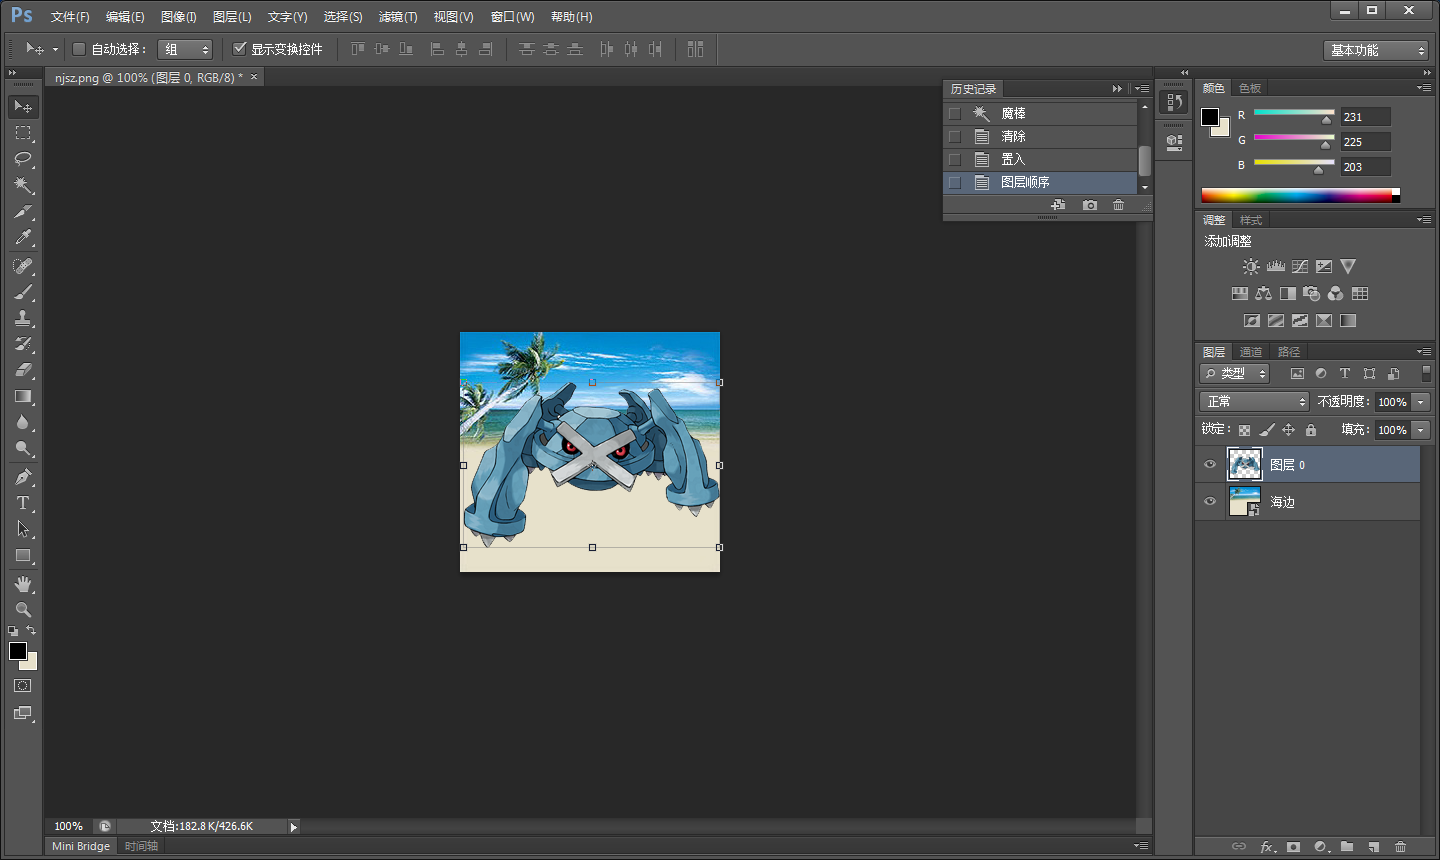
Task: Click the foreground color swatch in toolbar
Action: pyautogui.click(x=18, y=652)
